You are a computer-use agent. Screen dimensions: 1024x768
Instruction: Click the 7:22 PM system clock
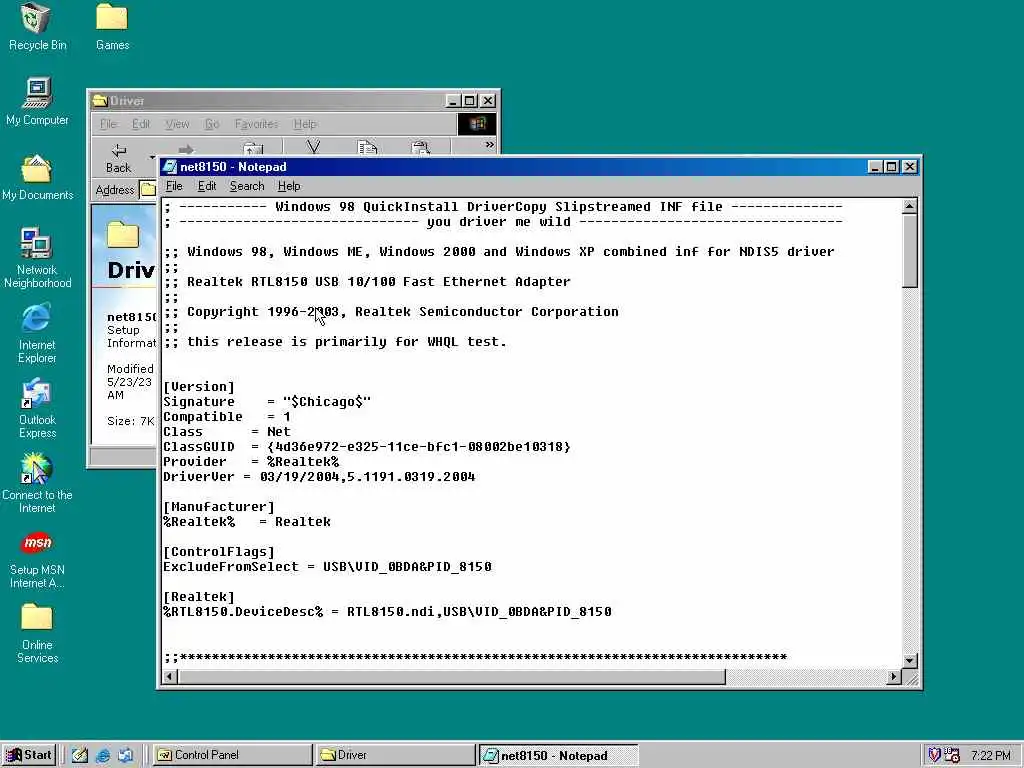(991, 756)
